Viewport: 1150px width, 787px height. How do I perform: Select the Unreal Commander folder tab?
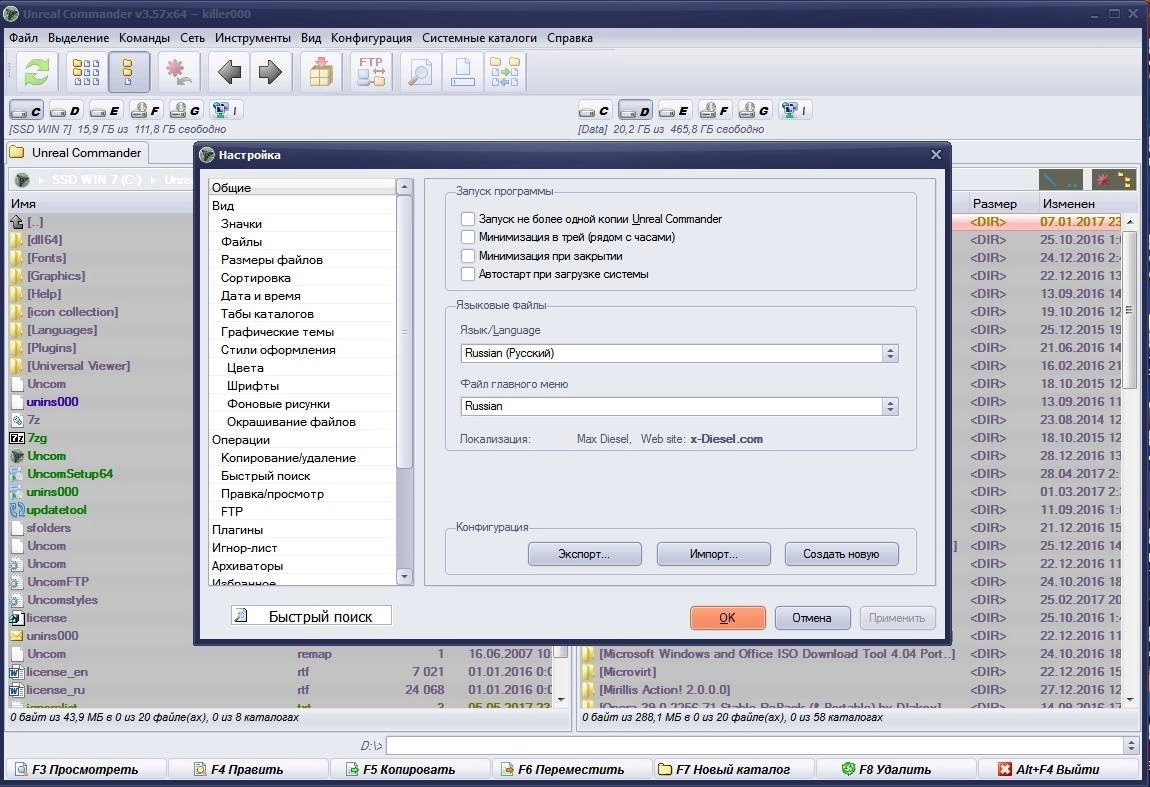(x=76, y=153)
